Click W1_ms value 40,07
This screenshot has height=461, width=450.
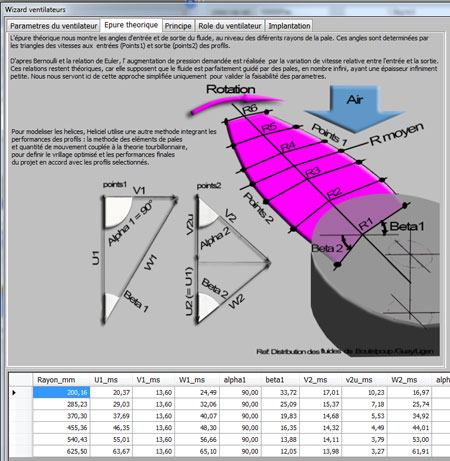197,416
